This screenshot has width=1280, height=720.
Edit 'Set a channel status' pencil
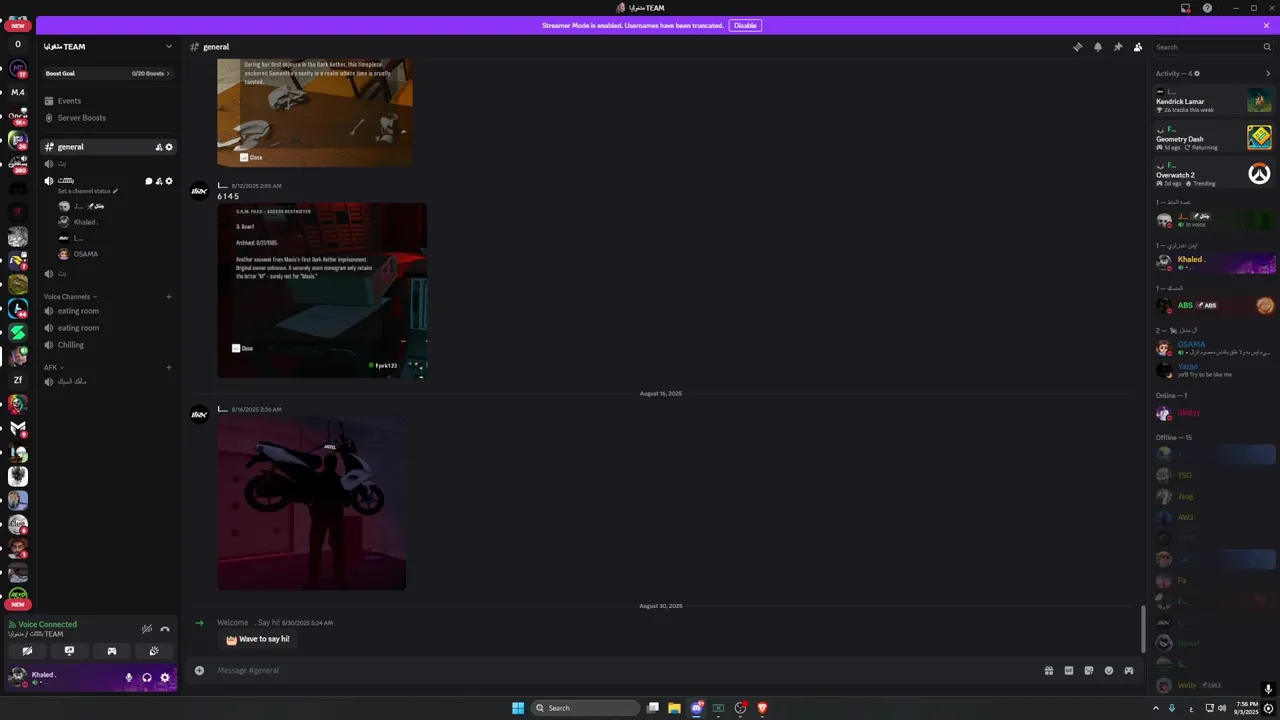(x=115, y=191)
